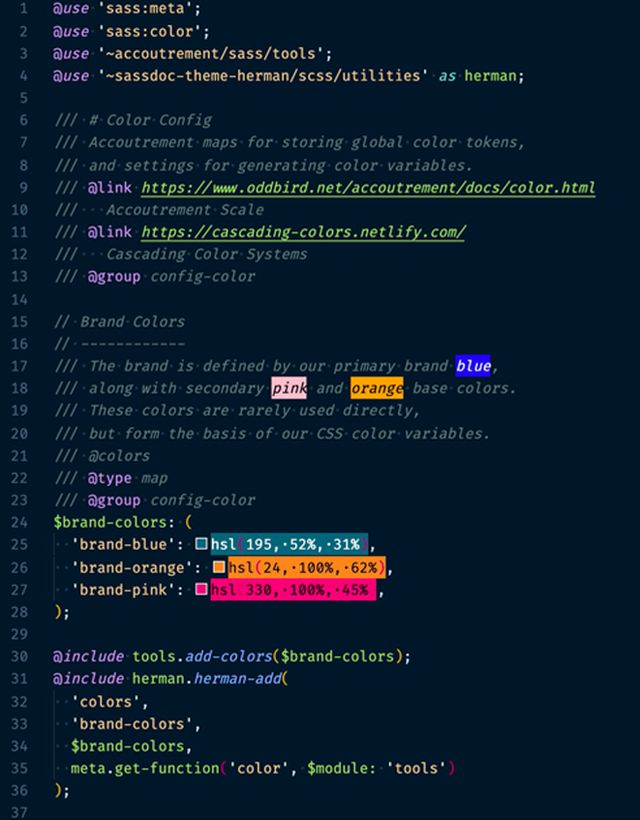Follow the cascading-colors.netlify.com link

click(x=303, y=232)
